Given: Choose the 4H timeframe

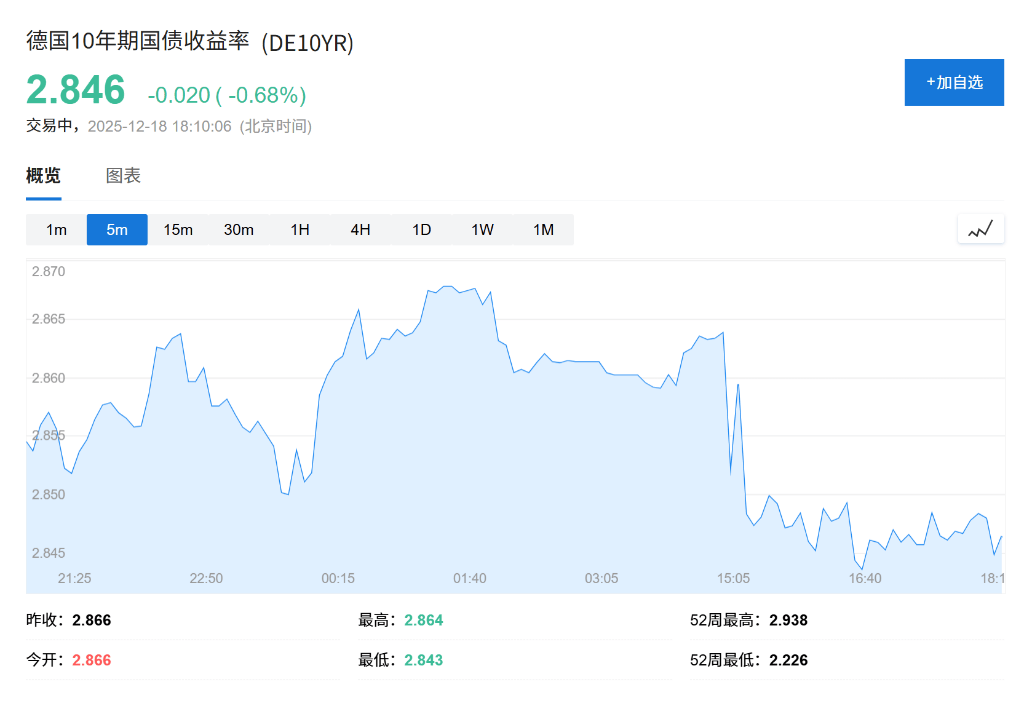Looking at the screenshot, I should [x=361, y=230].
